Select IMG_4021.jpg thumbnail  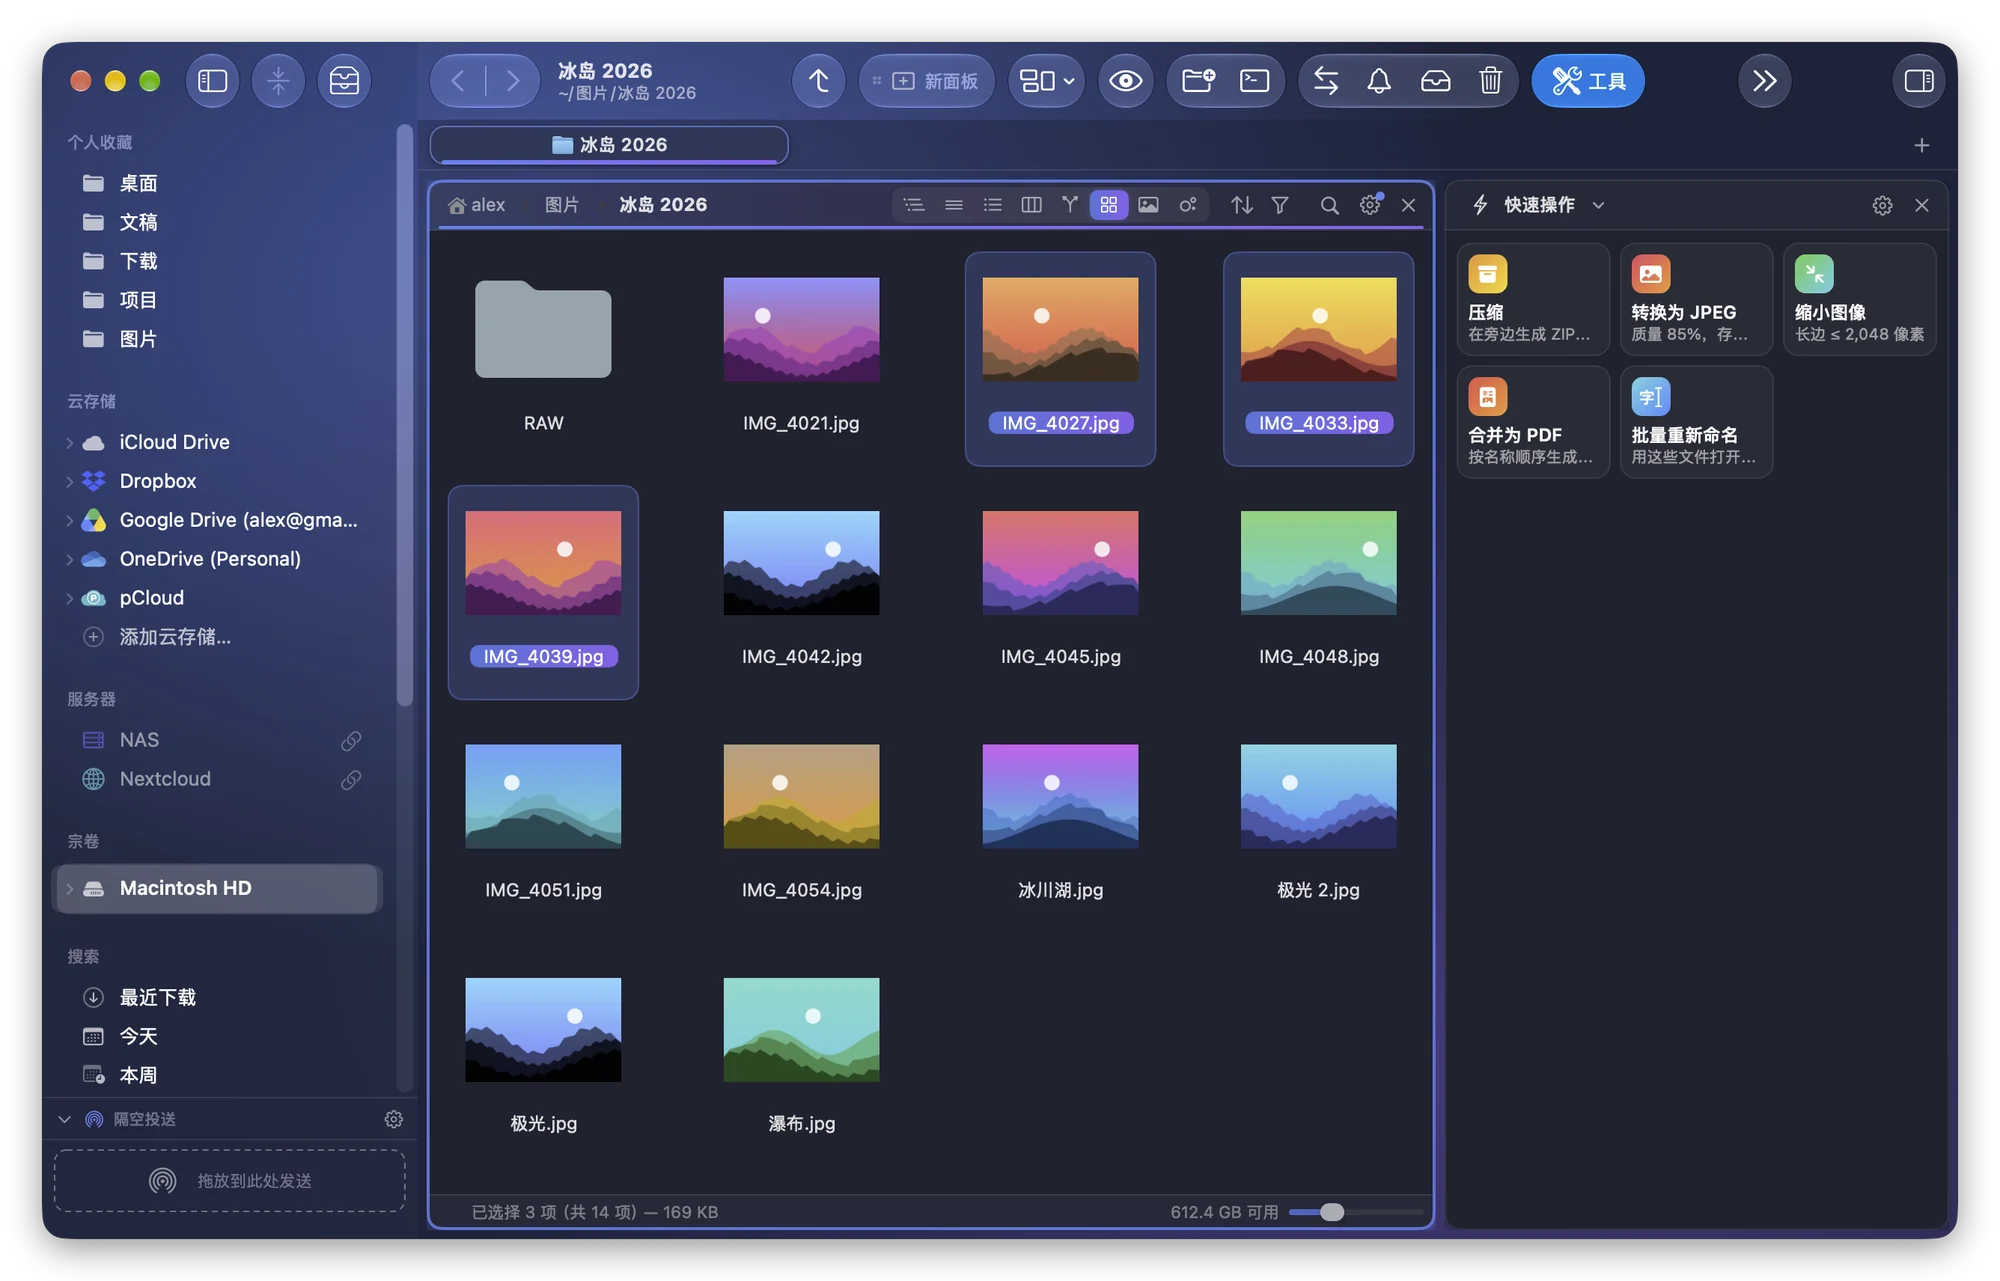801,329
